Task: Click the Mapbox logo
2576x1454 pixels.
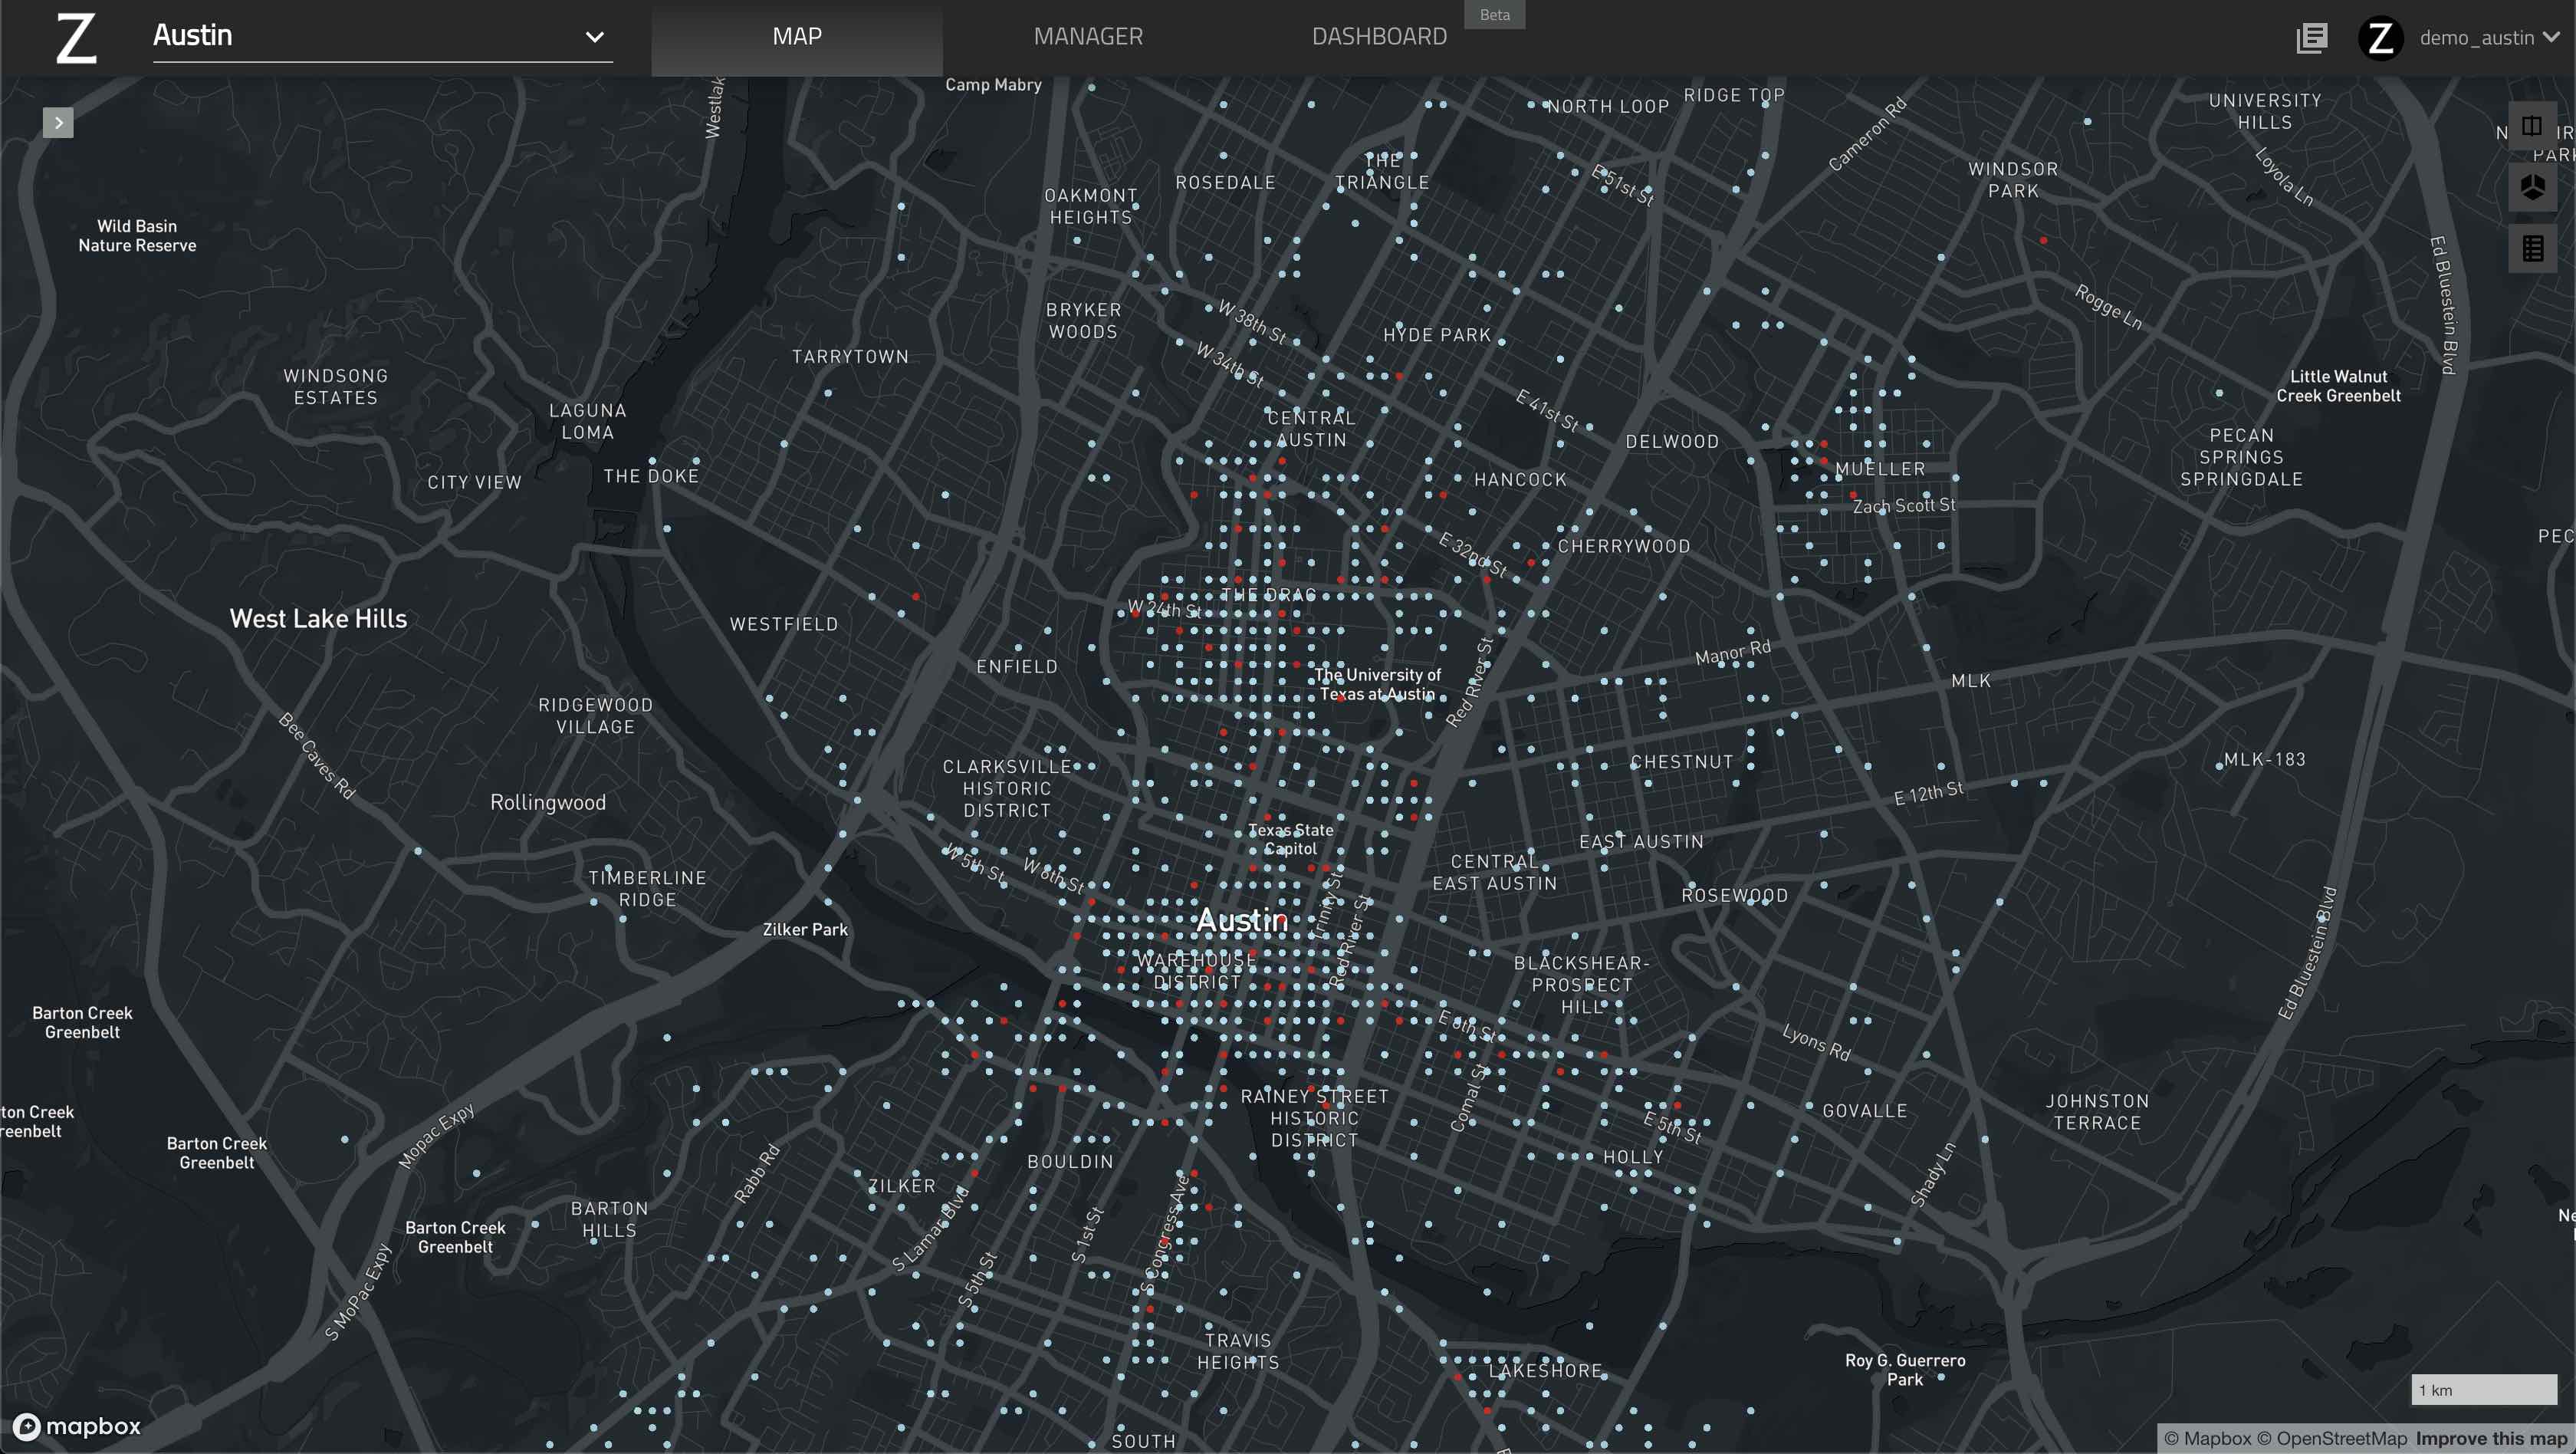Action: click(x=77, y=1426)
